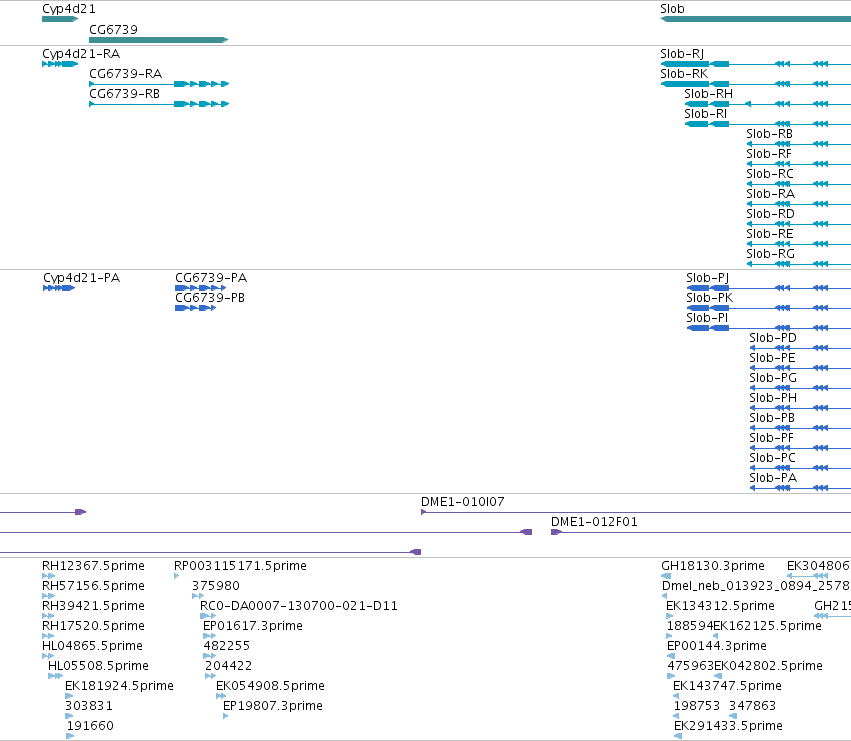Open the Cyp4d21-RA transcript
This screenshot has height=741, width=851.
[60, 64]
